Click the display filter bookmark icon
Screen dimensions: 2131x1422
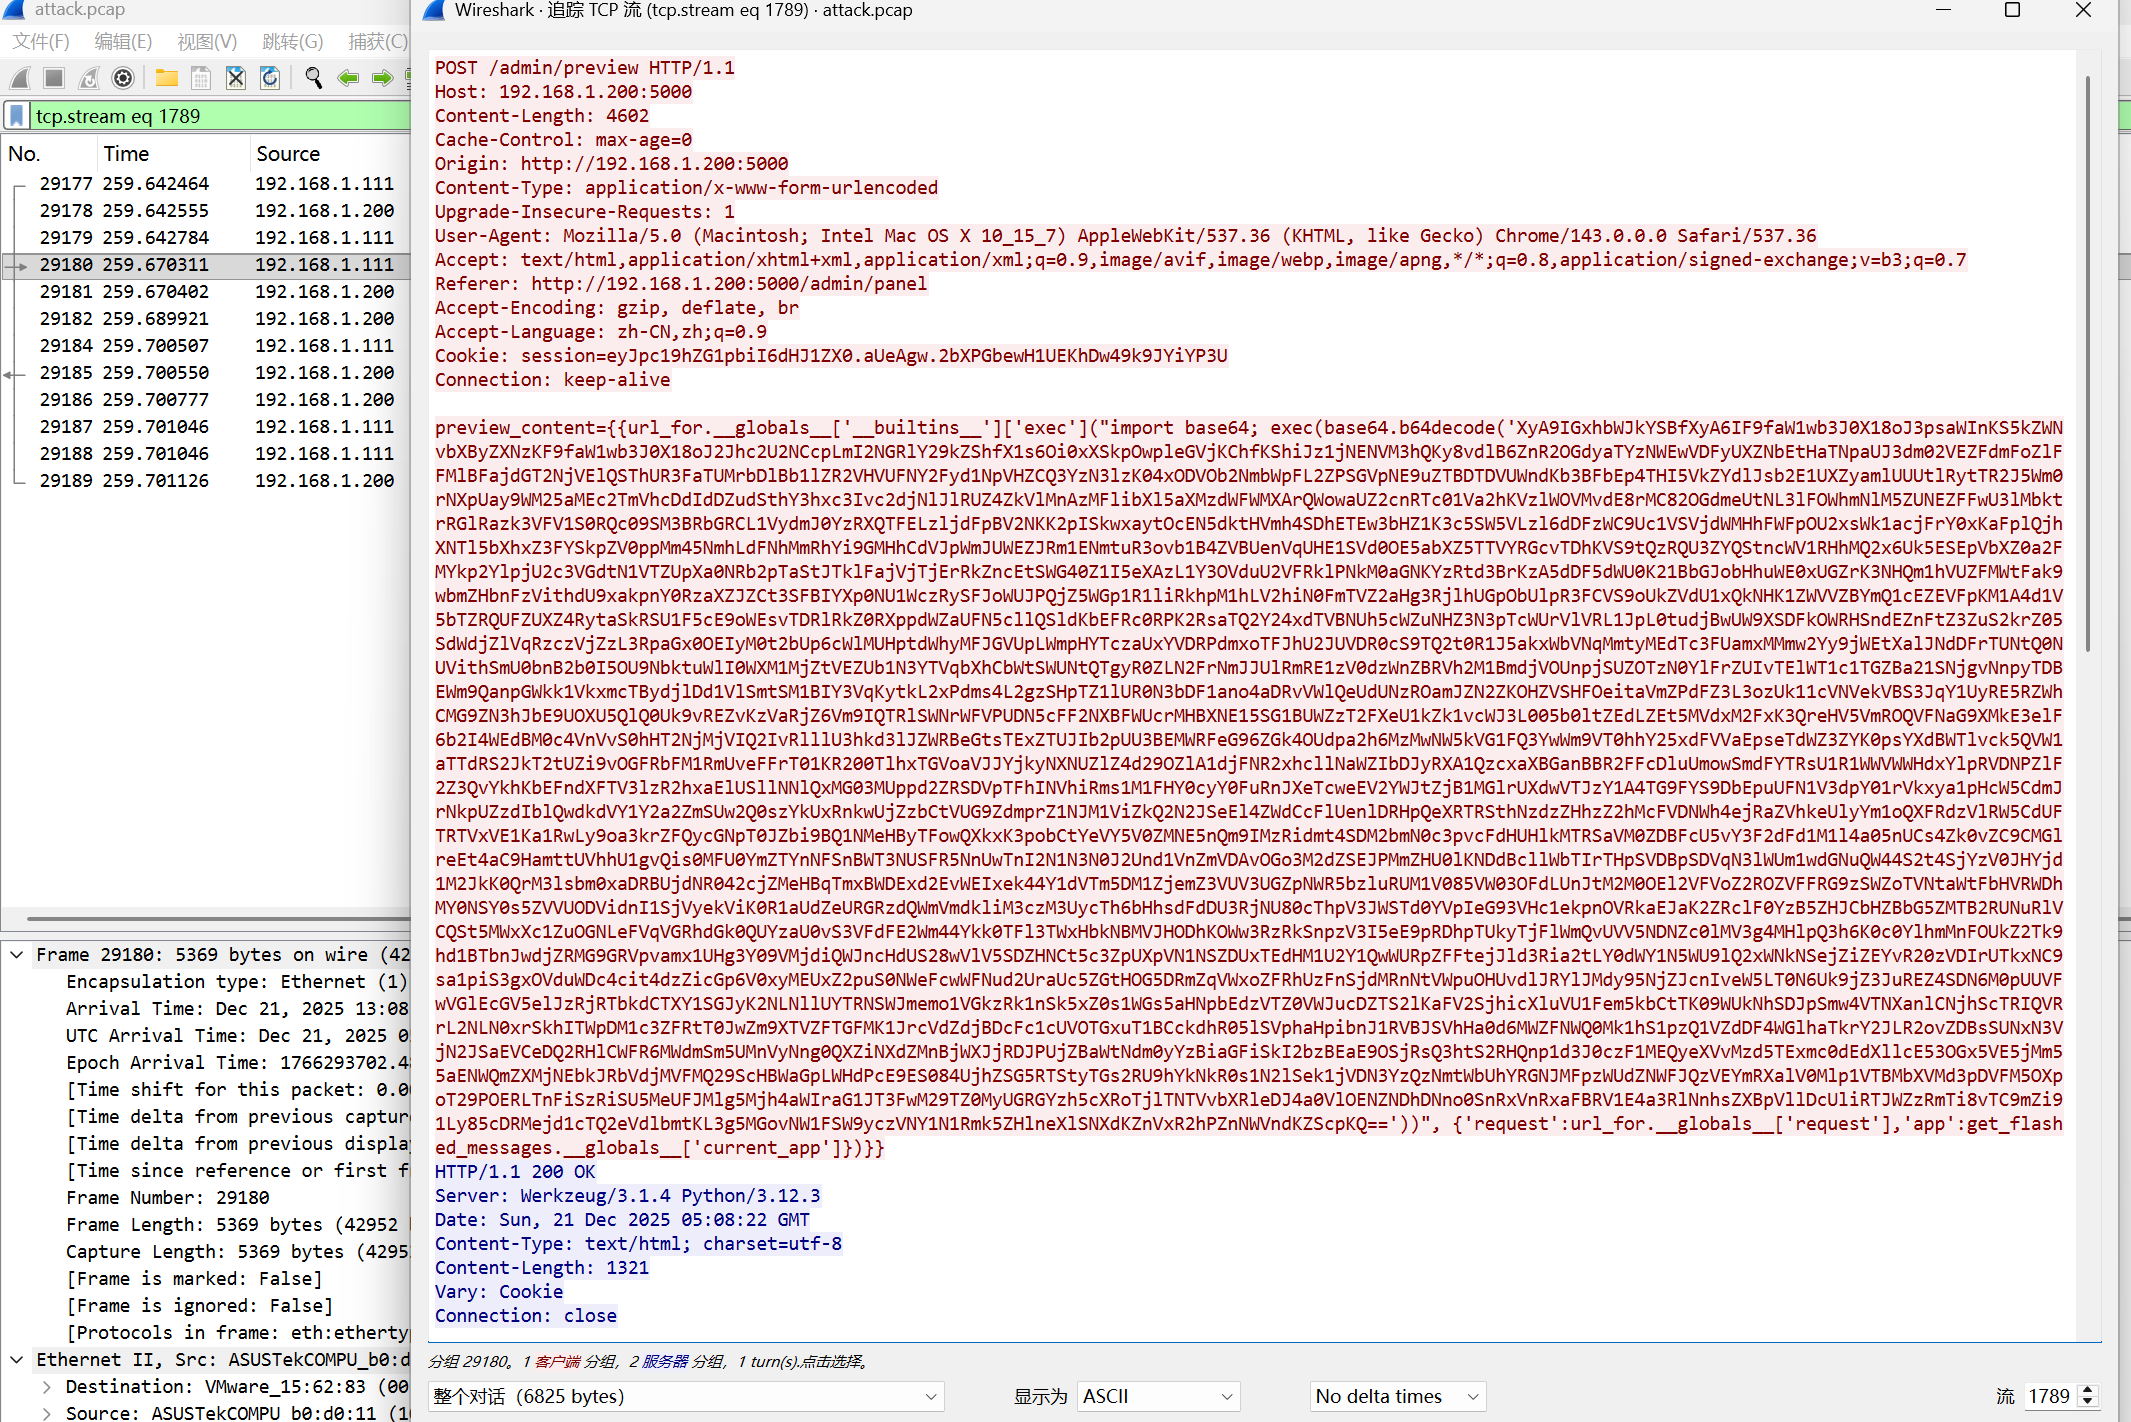pyautogui.click(x=17, y=116)
